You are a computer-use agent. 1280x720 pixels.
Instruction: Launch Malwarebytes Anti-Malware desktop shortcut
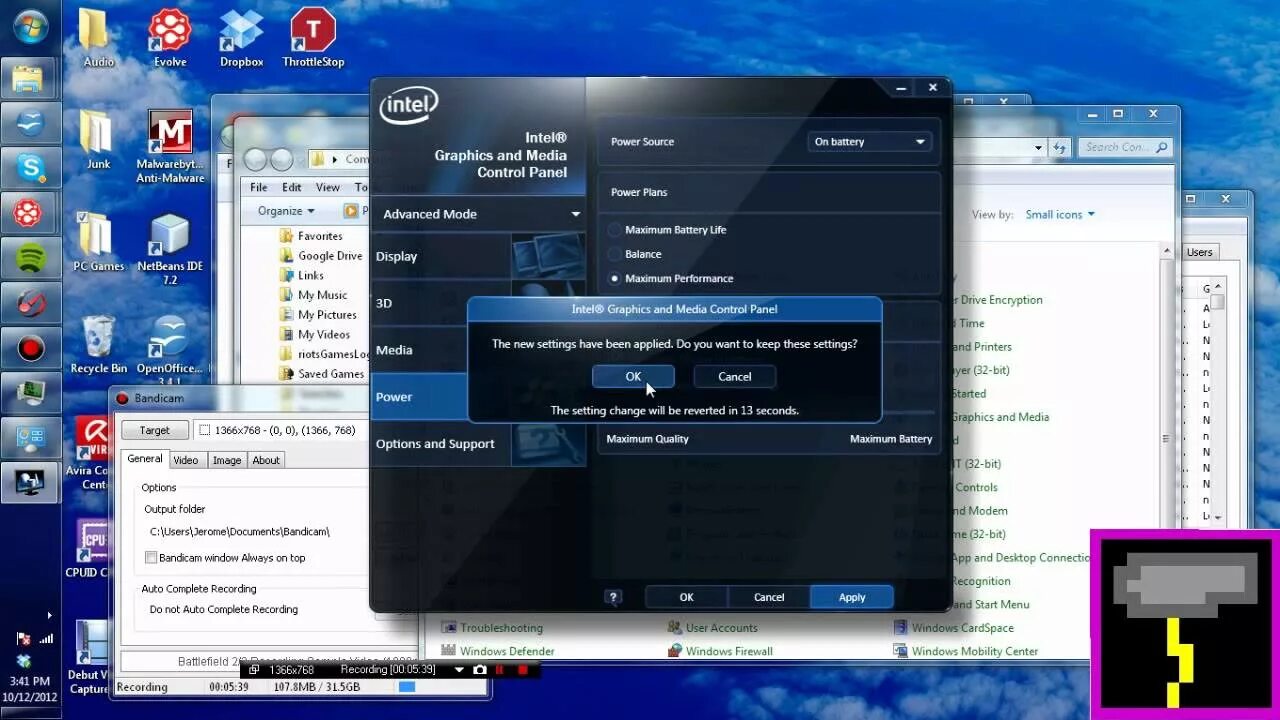[170, 147]
